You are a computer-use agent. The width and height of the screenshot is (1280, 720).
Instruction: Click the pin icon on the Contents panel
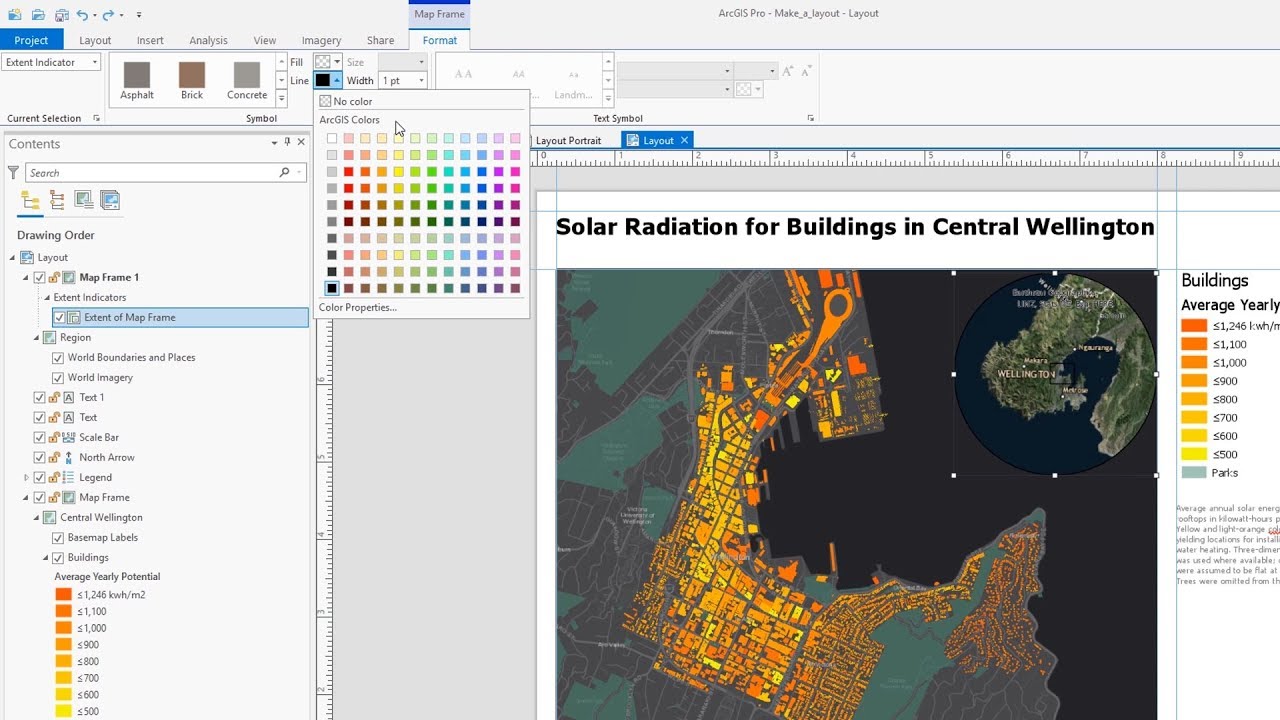tap(287, 142)
